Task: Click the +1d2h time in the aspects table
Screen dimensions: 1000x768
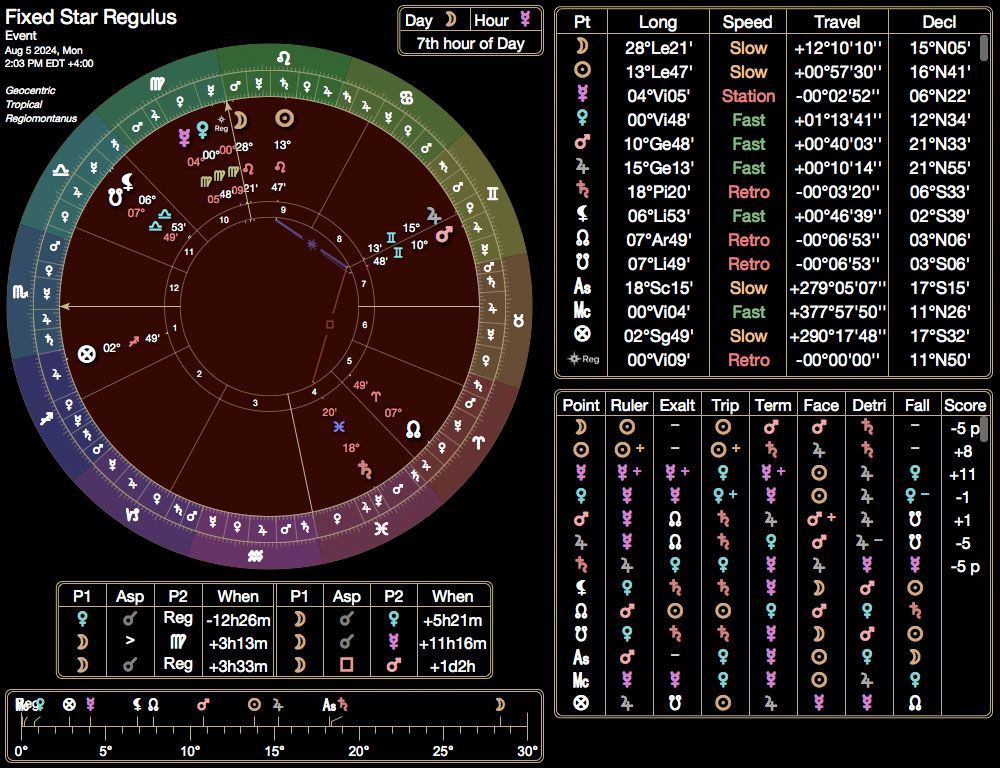Action: coord(453,666)
